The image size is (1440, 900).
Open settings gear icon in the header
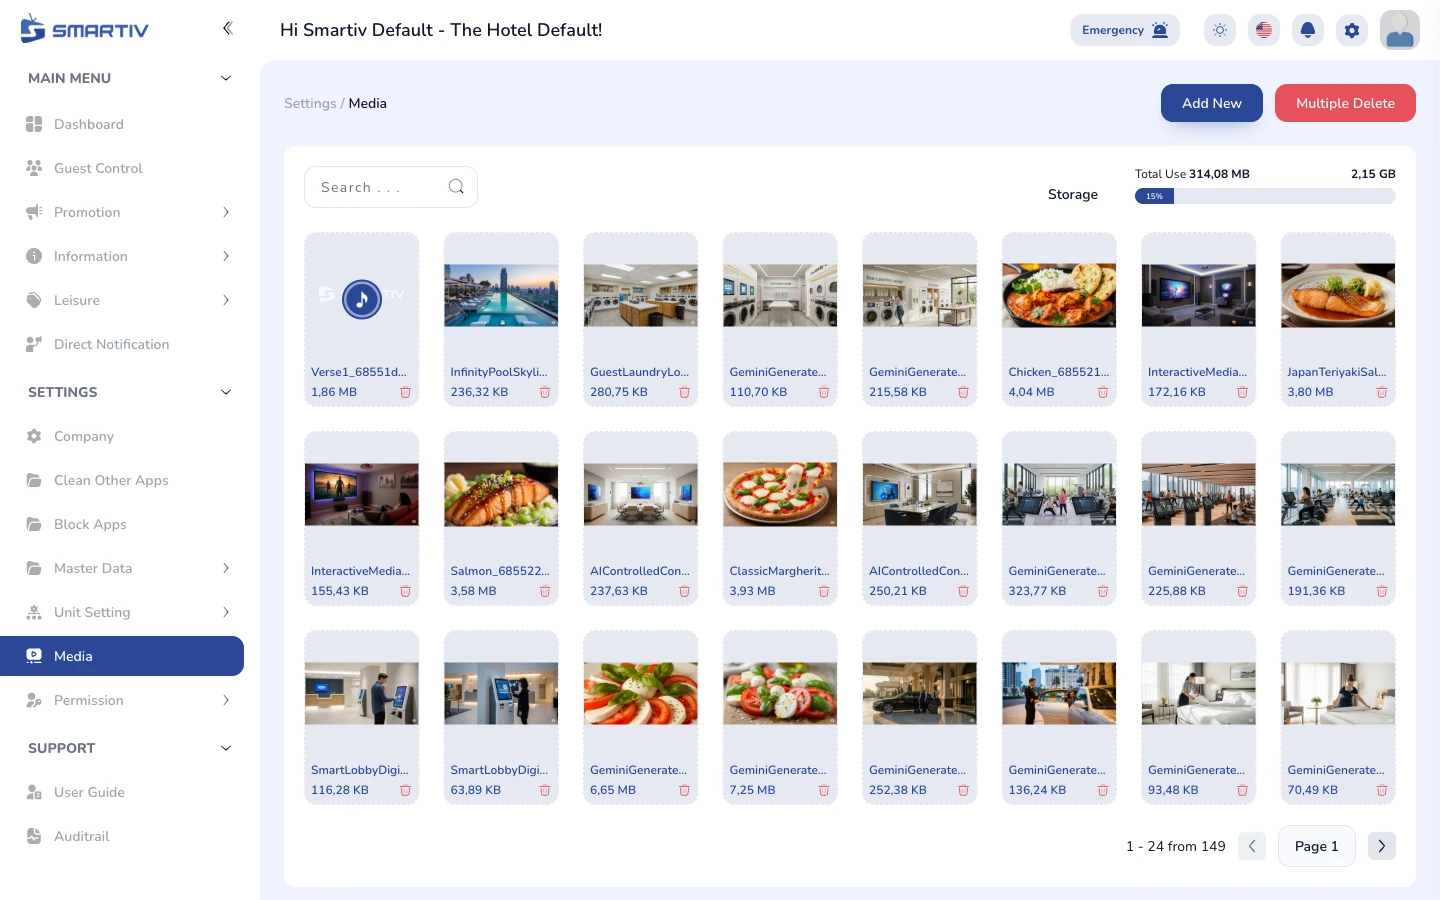1352,30
